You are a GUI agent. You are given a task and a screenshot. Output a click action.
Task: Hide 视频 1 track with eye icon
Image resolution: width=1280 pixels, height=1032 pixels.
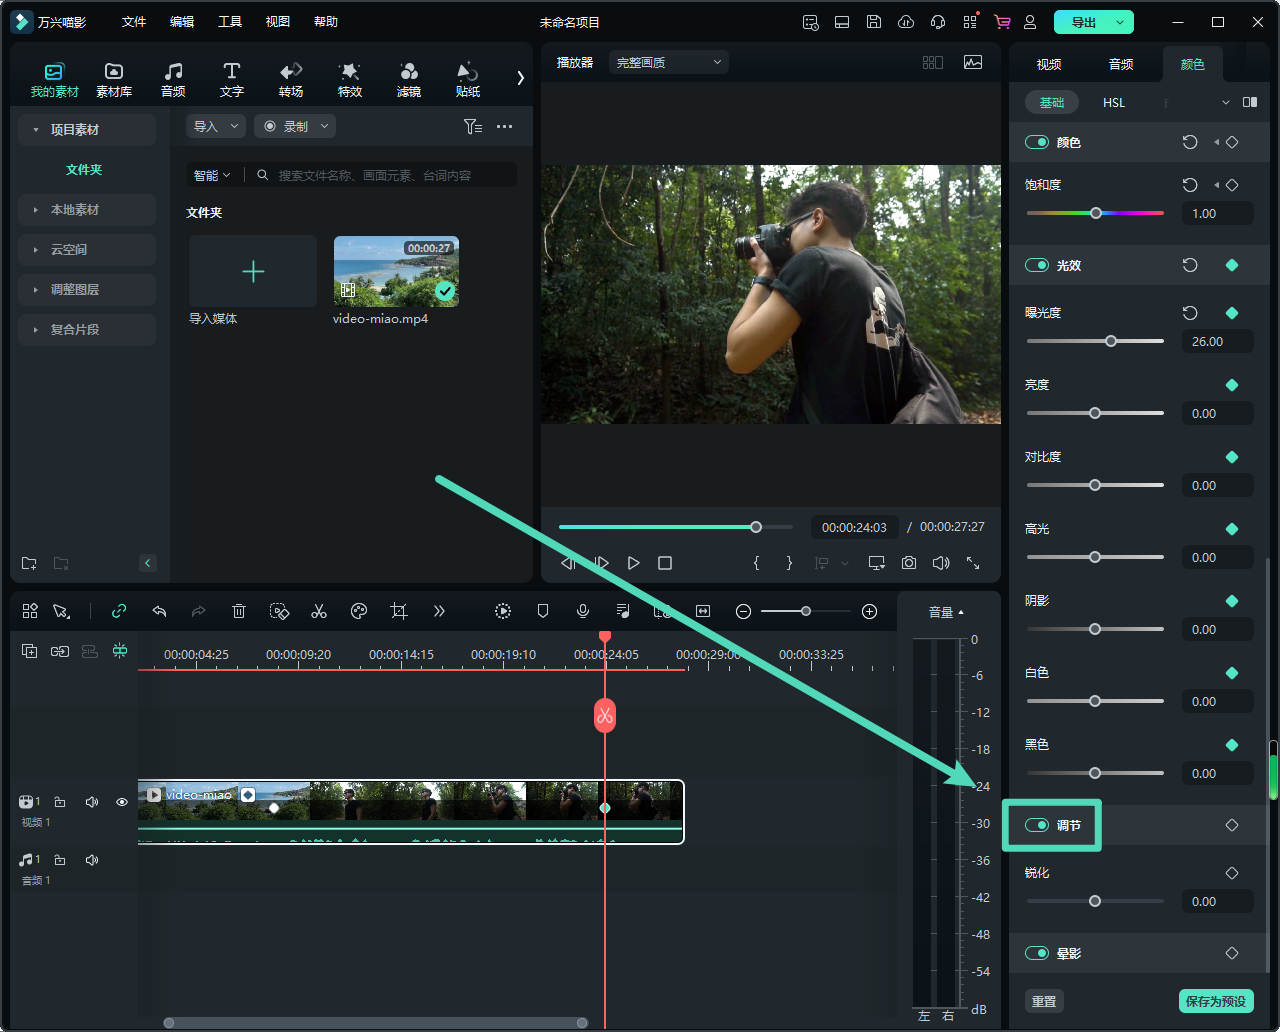122,802
